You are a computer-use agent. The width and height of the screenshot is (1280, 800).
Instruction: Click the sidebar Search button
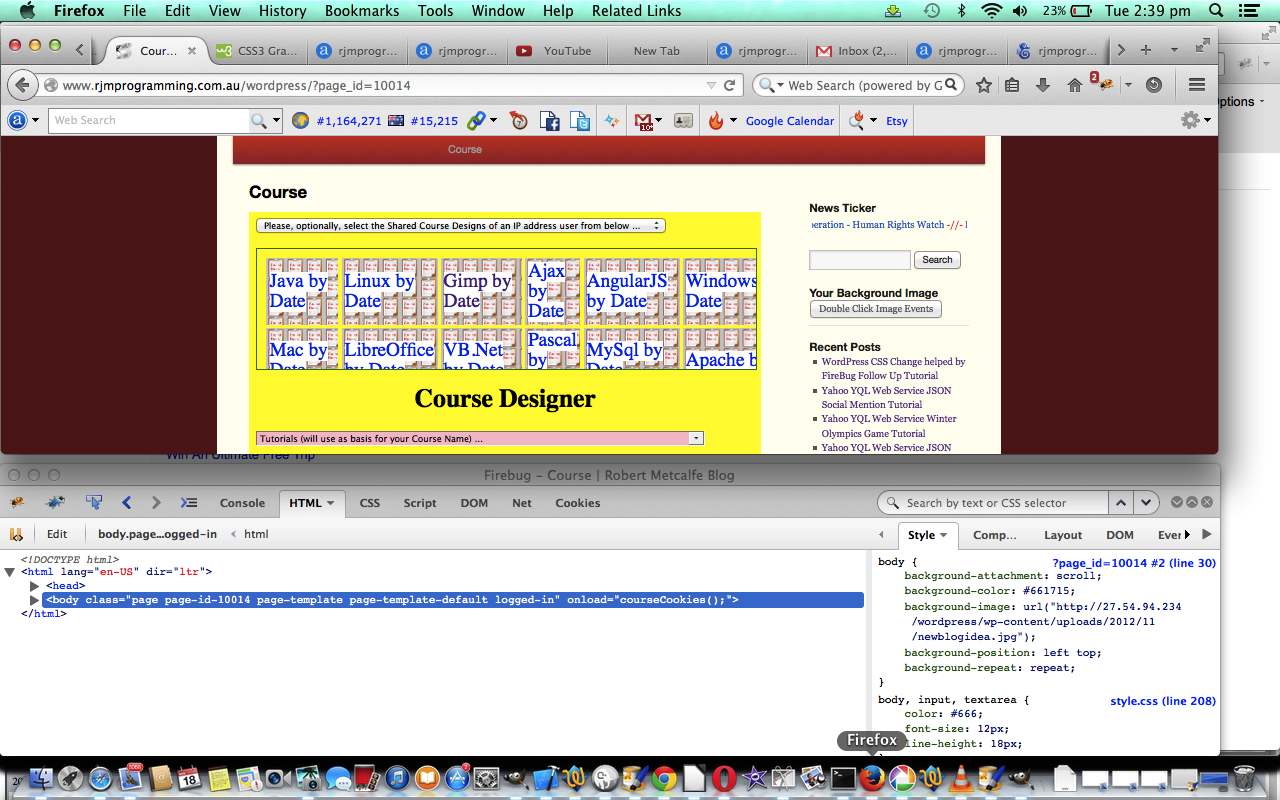coord(937,260)
